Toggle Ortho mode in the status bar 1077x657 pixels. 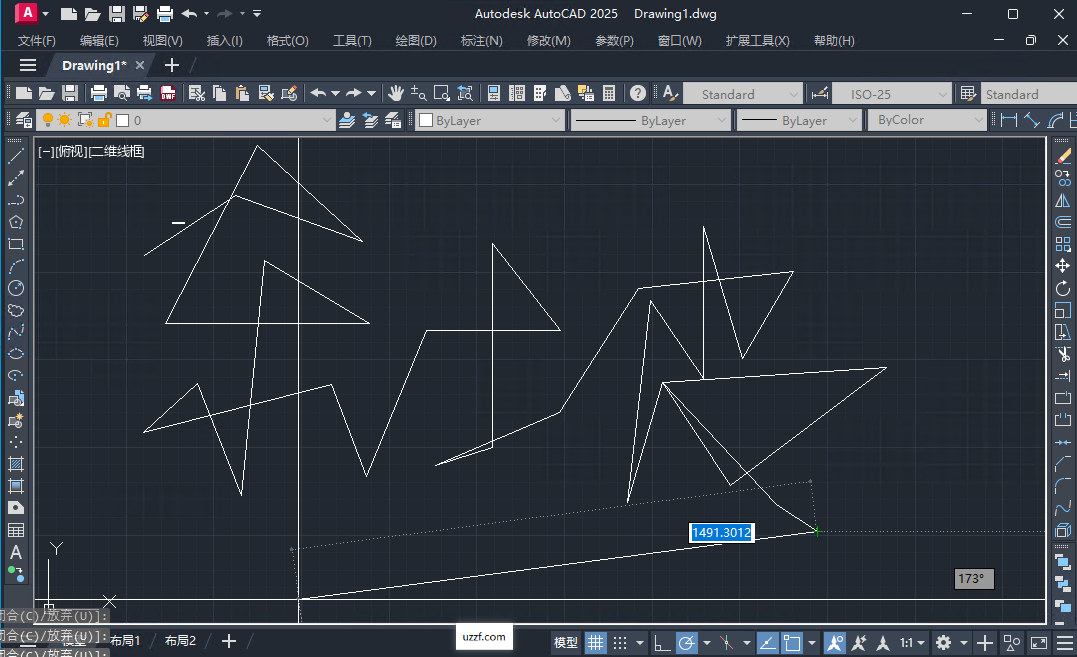[x=662, y=642]
